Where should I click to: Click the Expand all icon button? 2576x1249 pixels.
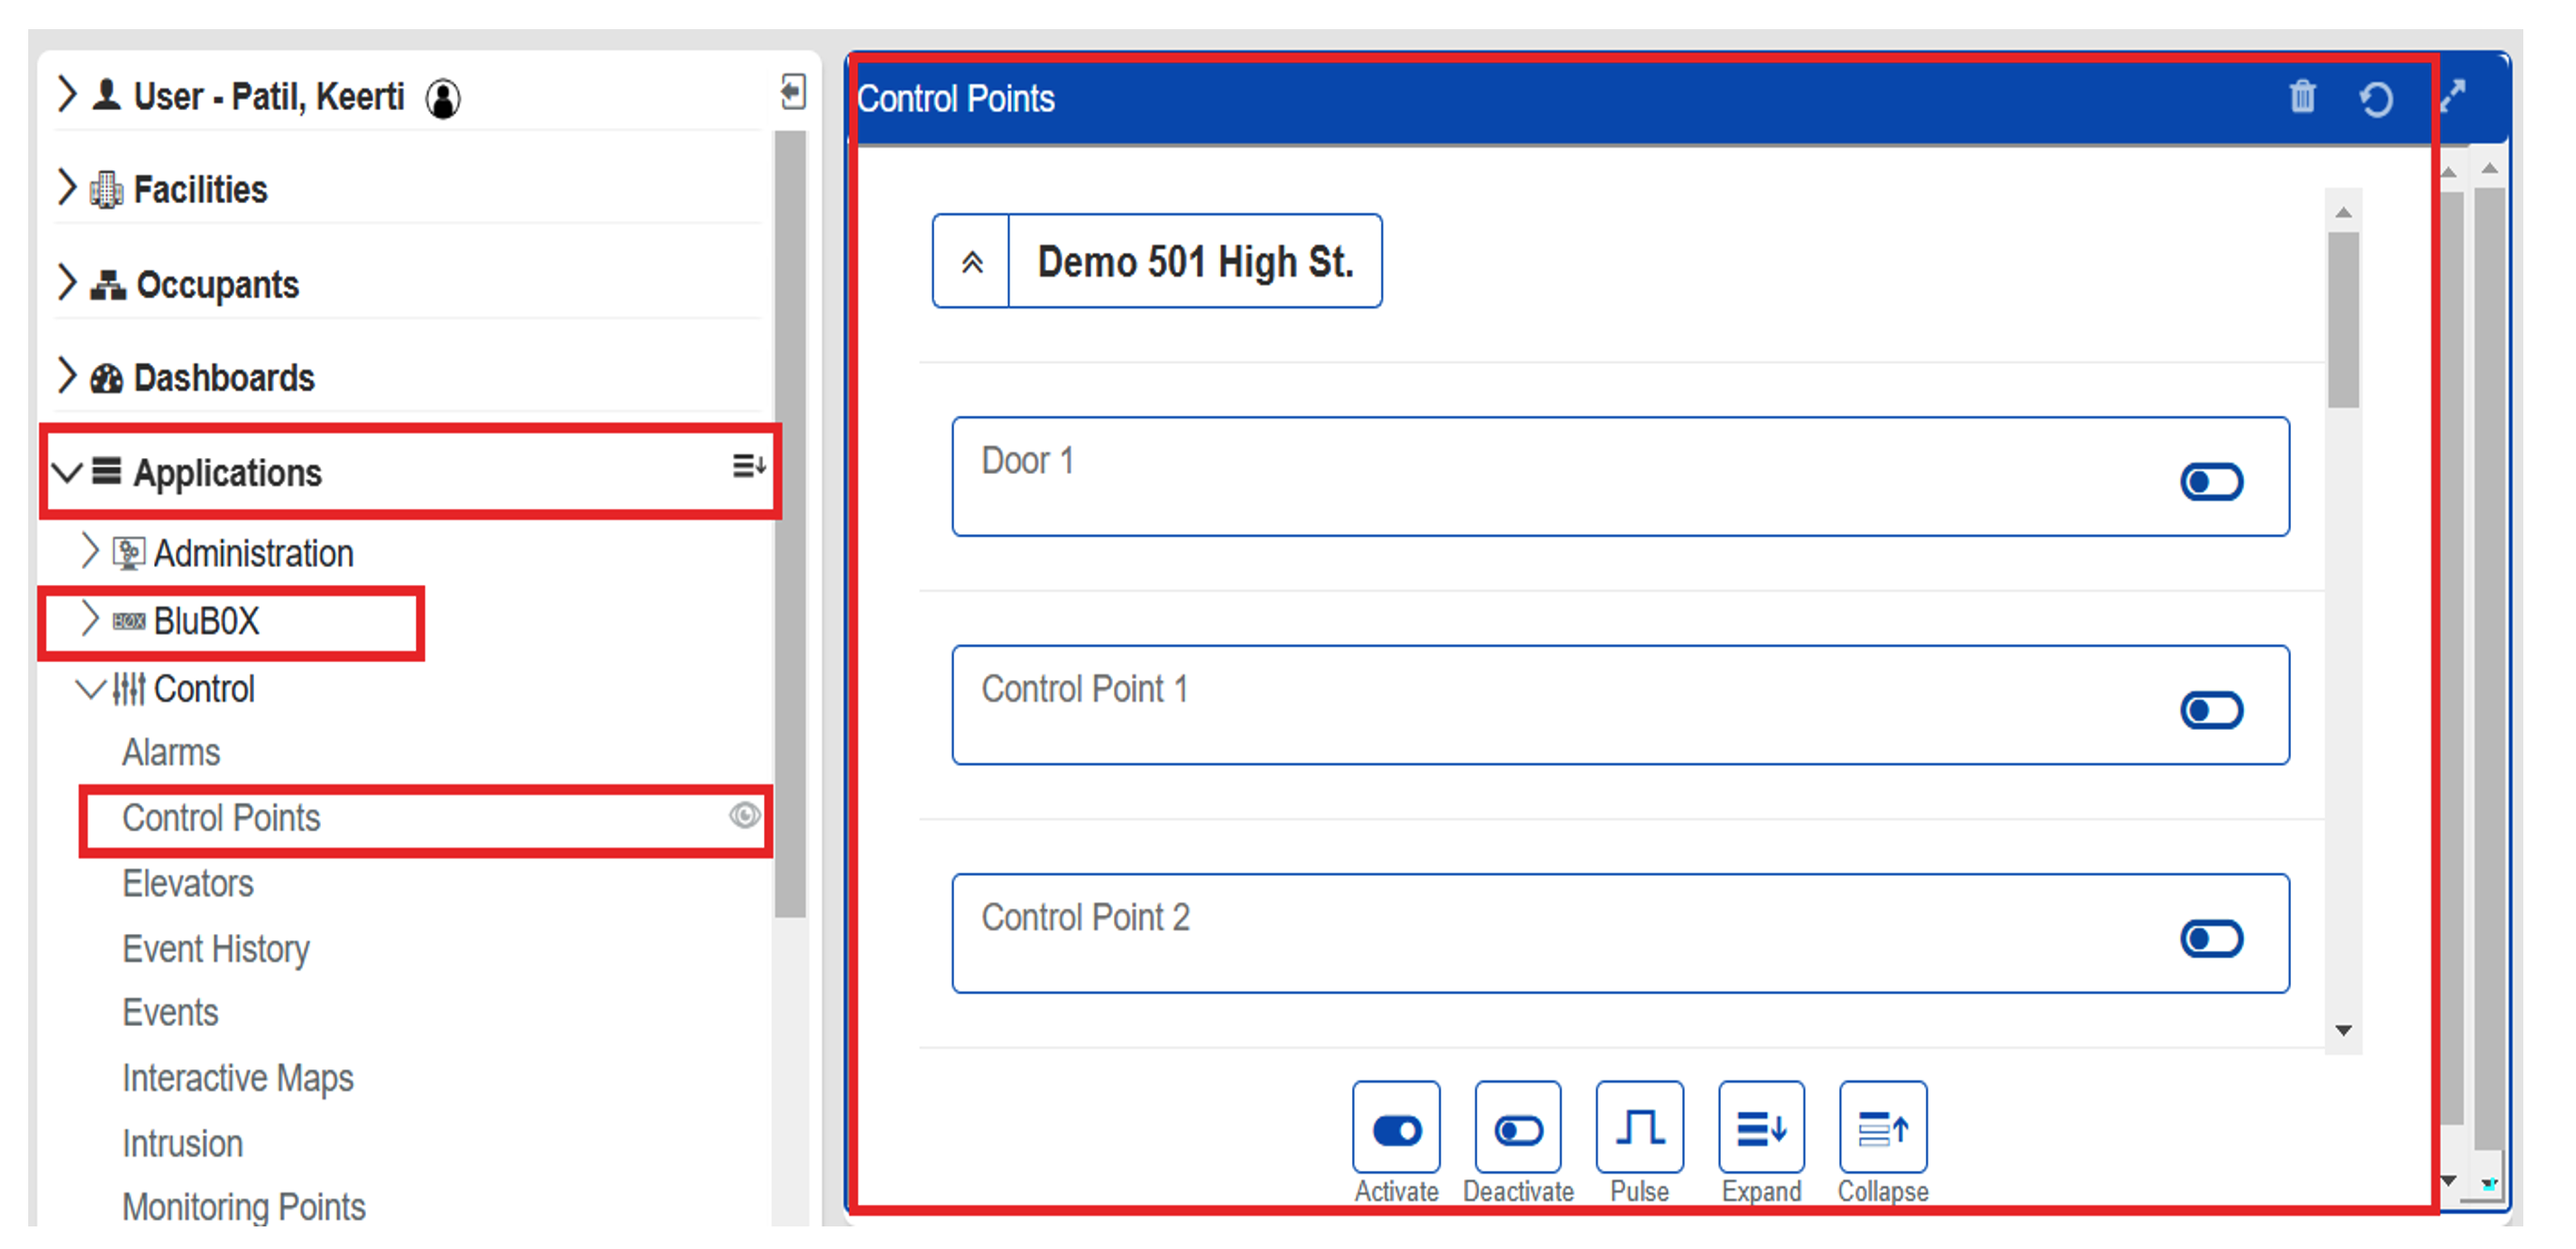coord(1761,1129)
